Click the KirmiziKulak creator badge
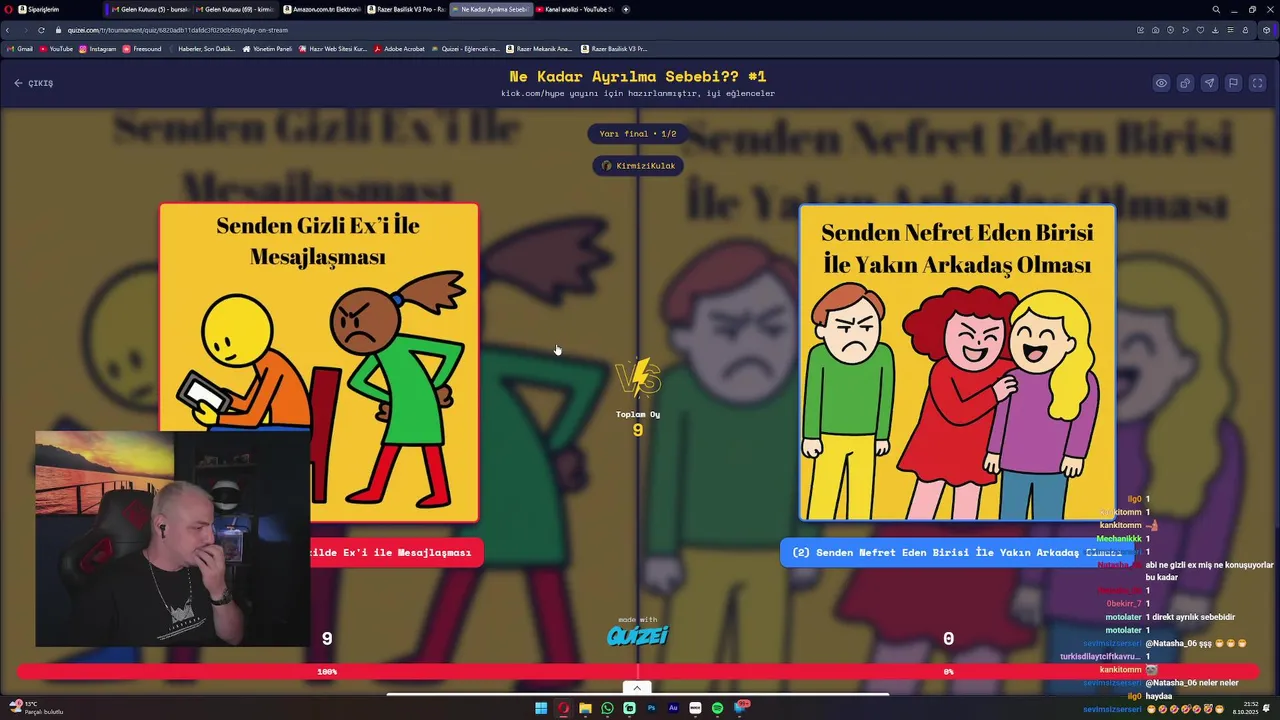This screenshot has height=720, width=1280. 638,165
